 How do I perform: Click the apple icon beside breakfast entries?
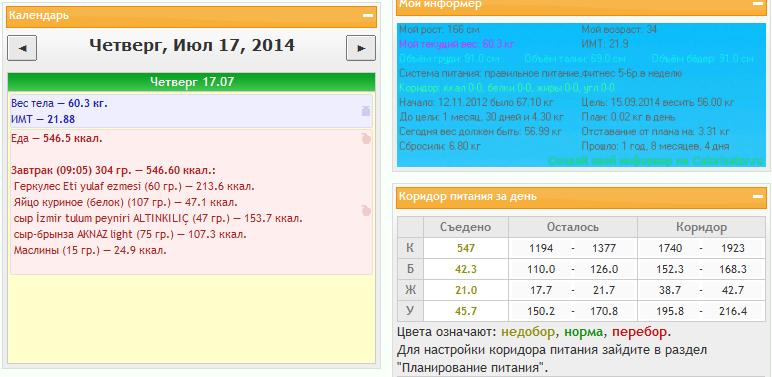(x=366, y=211)
